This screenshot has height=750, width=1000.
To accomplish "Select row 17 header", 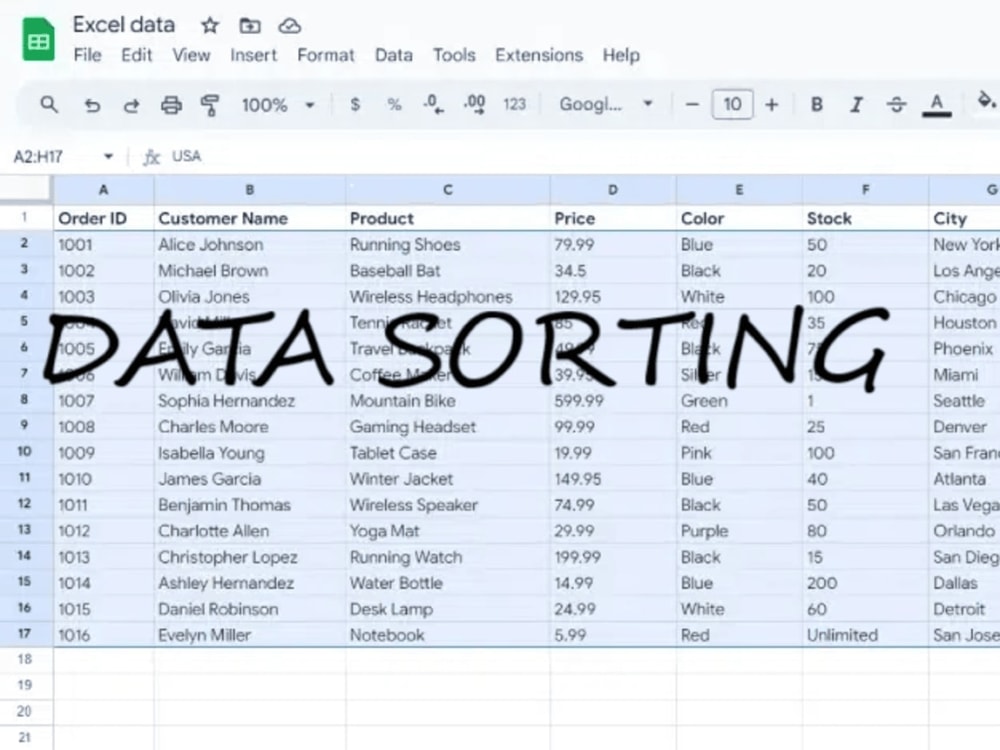I will tap(26, 634).
